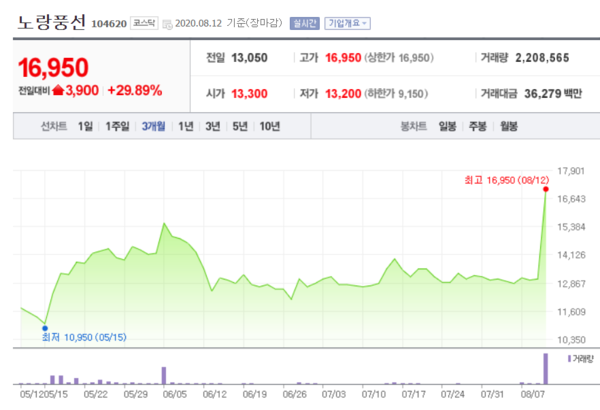Select the 1주일 line chart tab
600x410 pixels.
coord(117,126)
